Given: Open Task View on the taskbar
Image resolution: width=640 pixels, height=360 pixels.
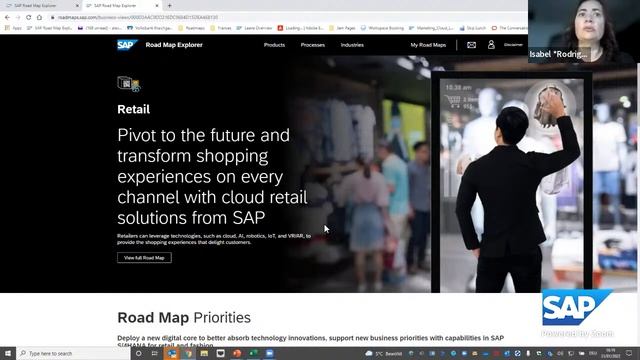Looking at the screenshot, I should [155, 353].
